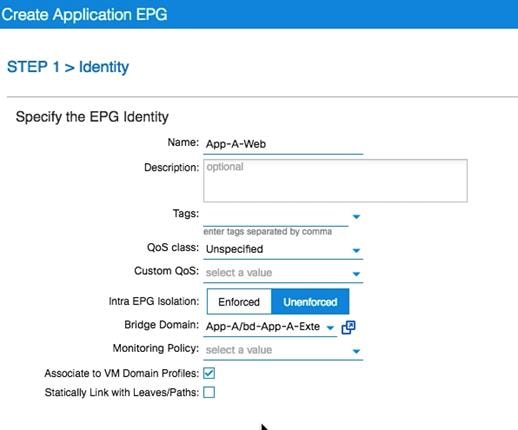This screenshot has width=518, height=430.
Task: Click the Tags label
Action: click(186, 213)
